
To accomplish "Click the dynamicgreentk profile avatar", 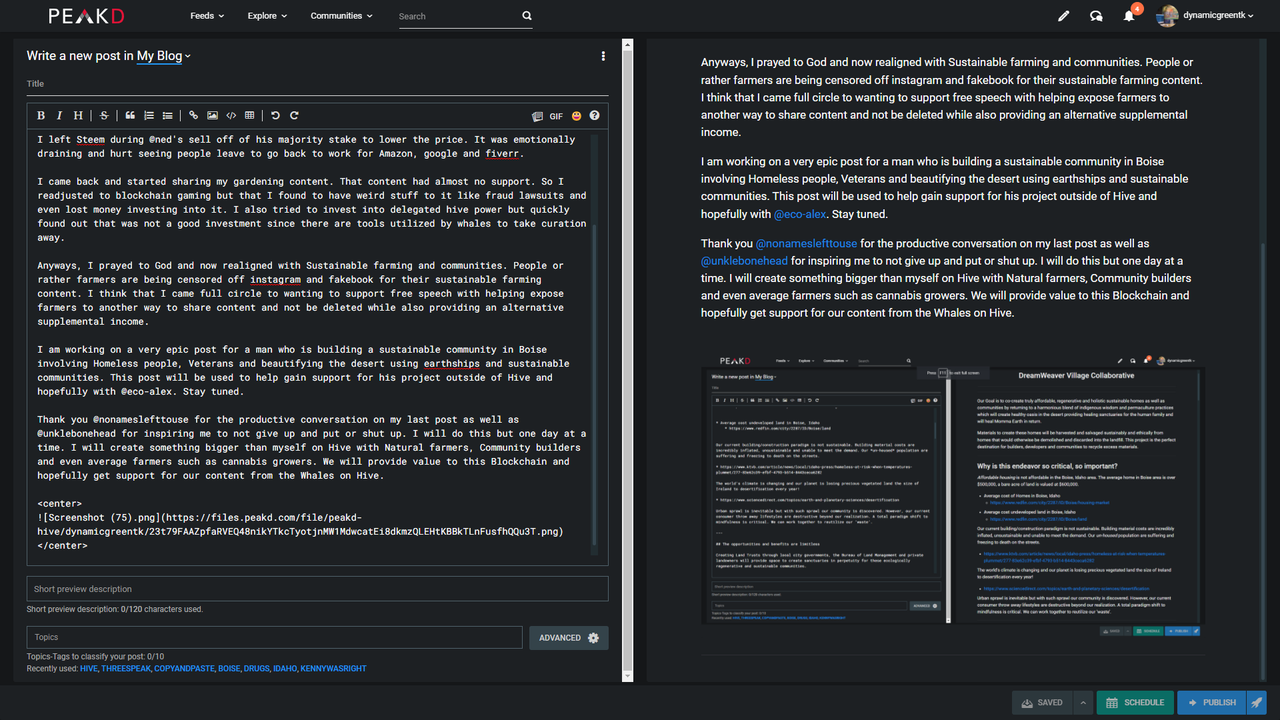I will click(1167, 16).
